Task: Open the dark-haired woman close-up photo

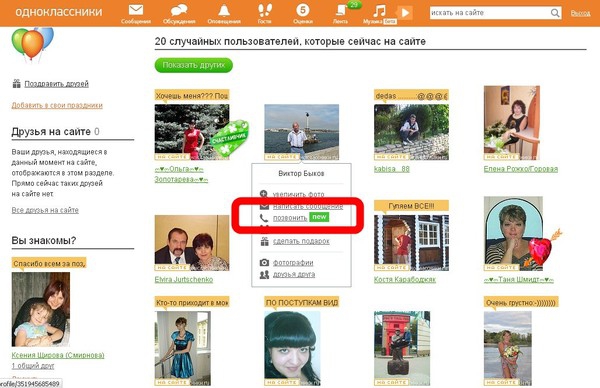Action: click(x=292, y=348)
